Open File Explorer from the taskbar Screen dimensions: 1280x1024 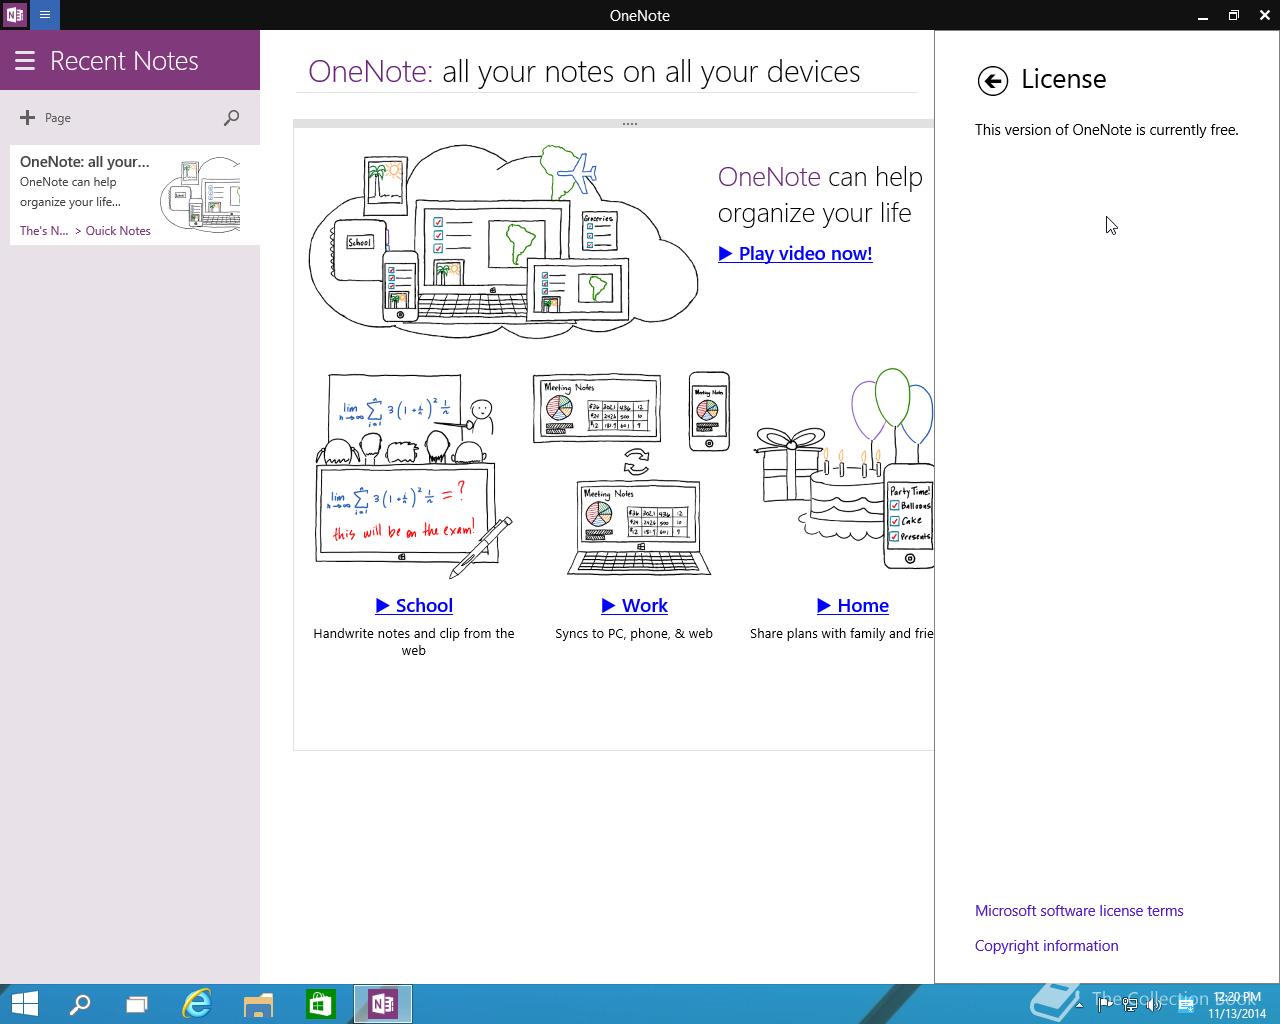coord(258,1004)
